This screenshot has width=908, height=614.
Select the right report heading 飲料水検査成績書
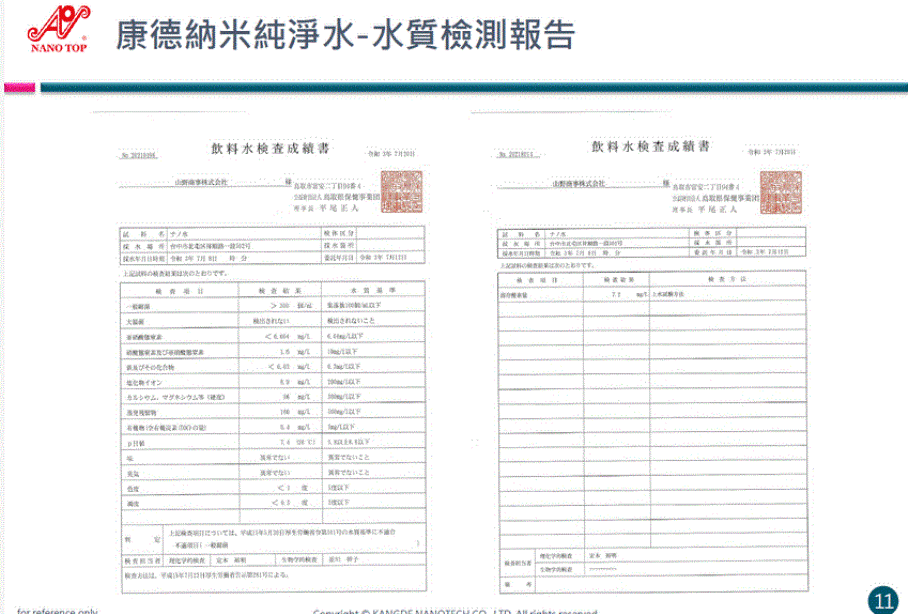click(650, 147)
